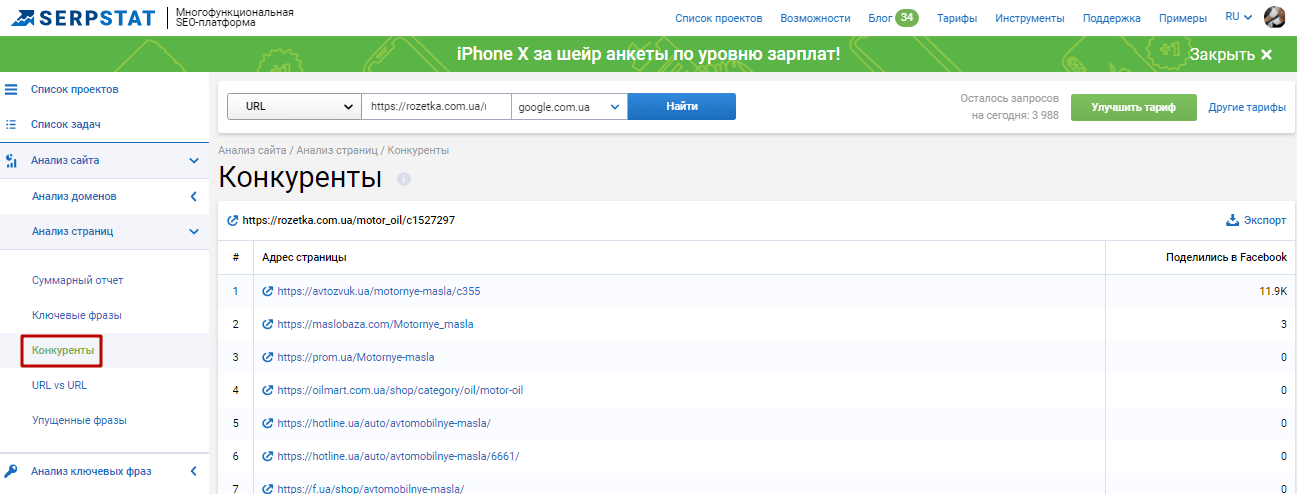Open the google.com.ua search engine dropdown
The height and width of the screenshot is (494, 1297).
[x=569, y=106]
